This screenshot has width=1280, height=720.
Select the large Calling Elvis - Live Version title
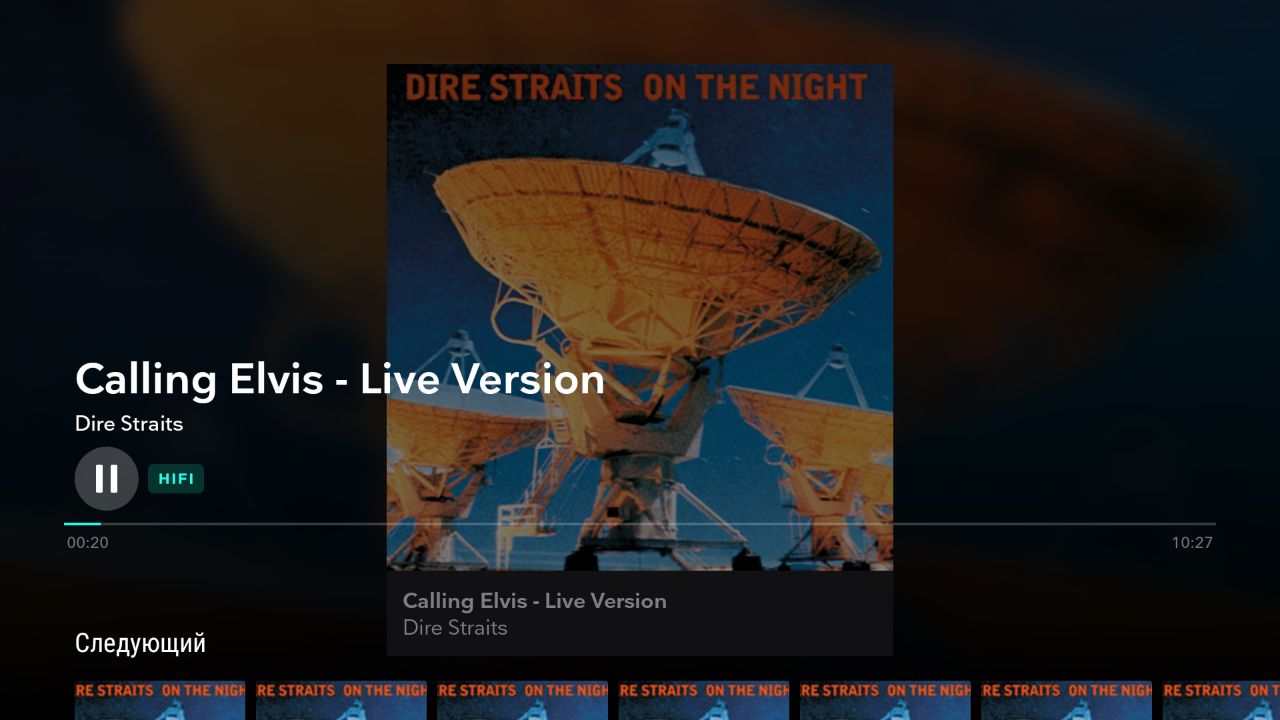[340, 380]
